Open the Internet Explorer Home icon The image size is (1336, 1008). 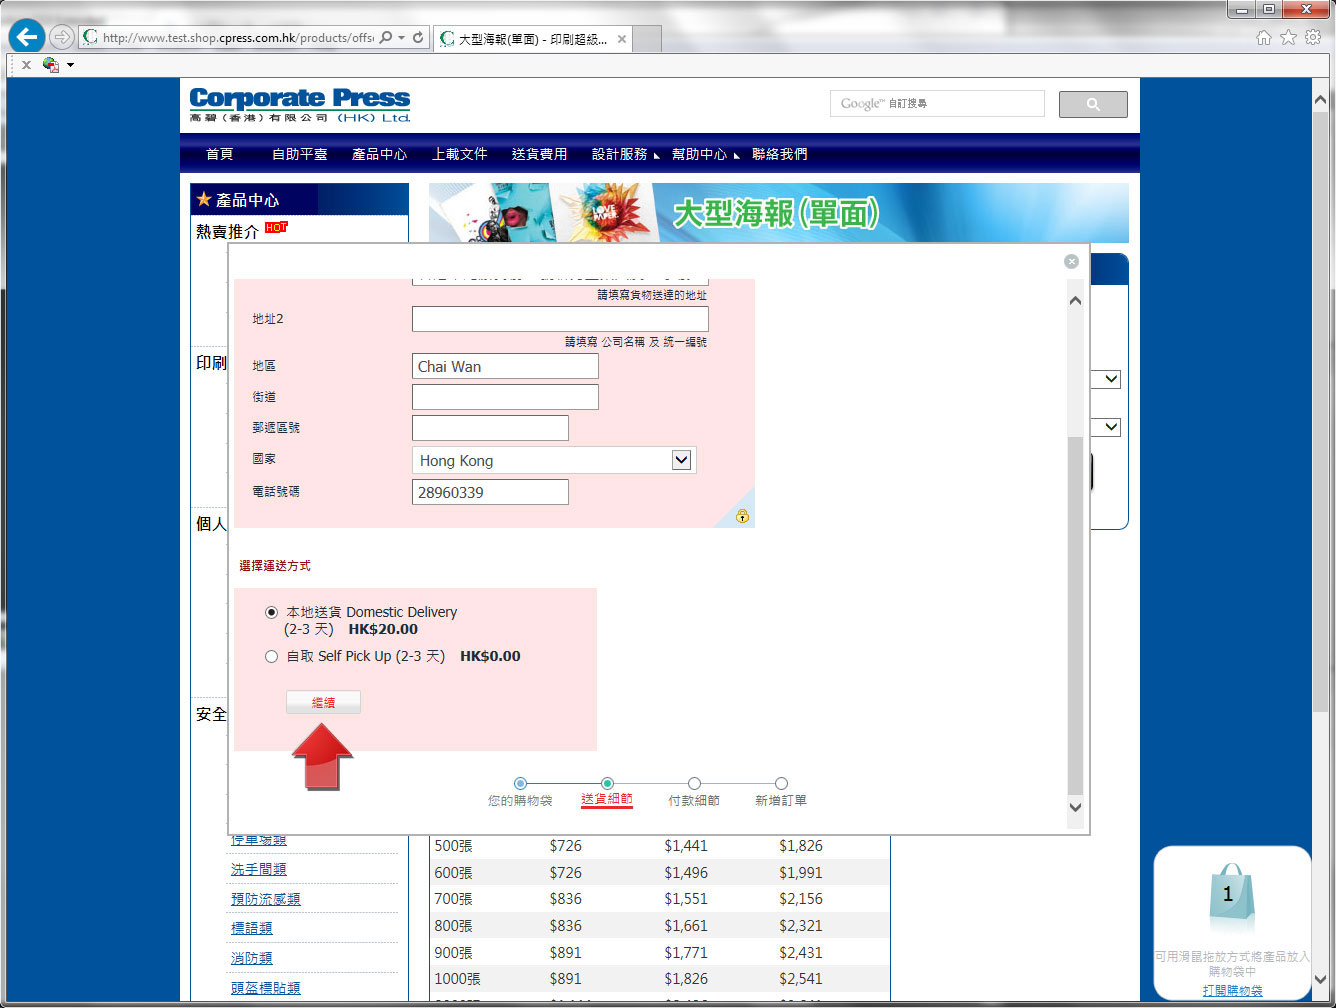[1263, 38]
